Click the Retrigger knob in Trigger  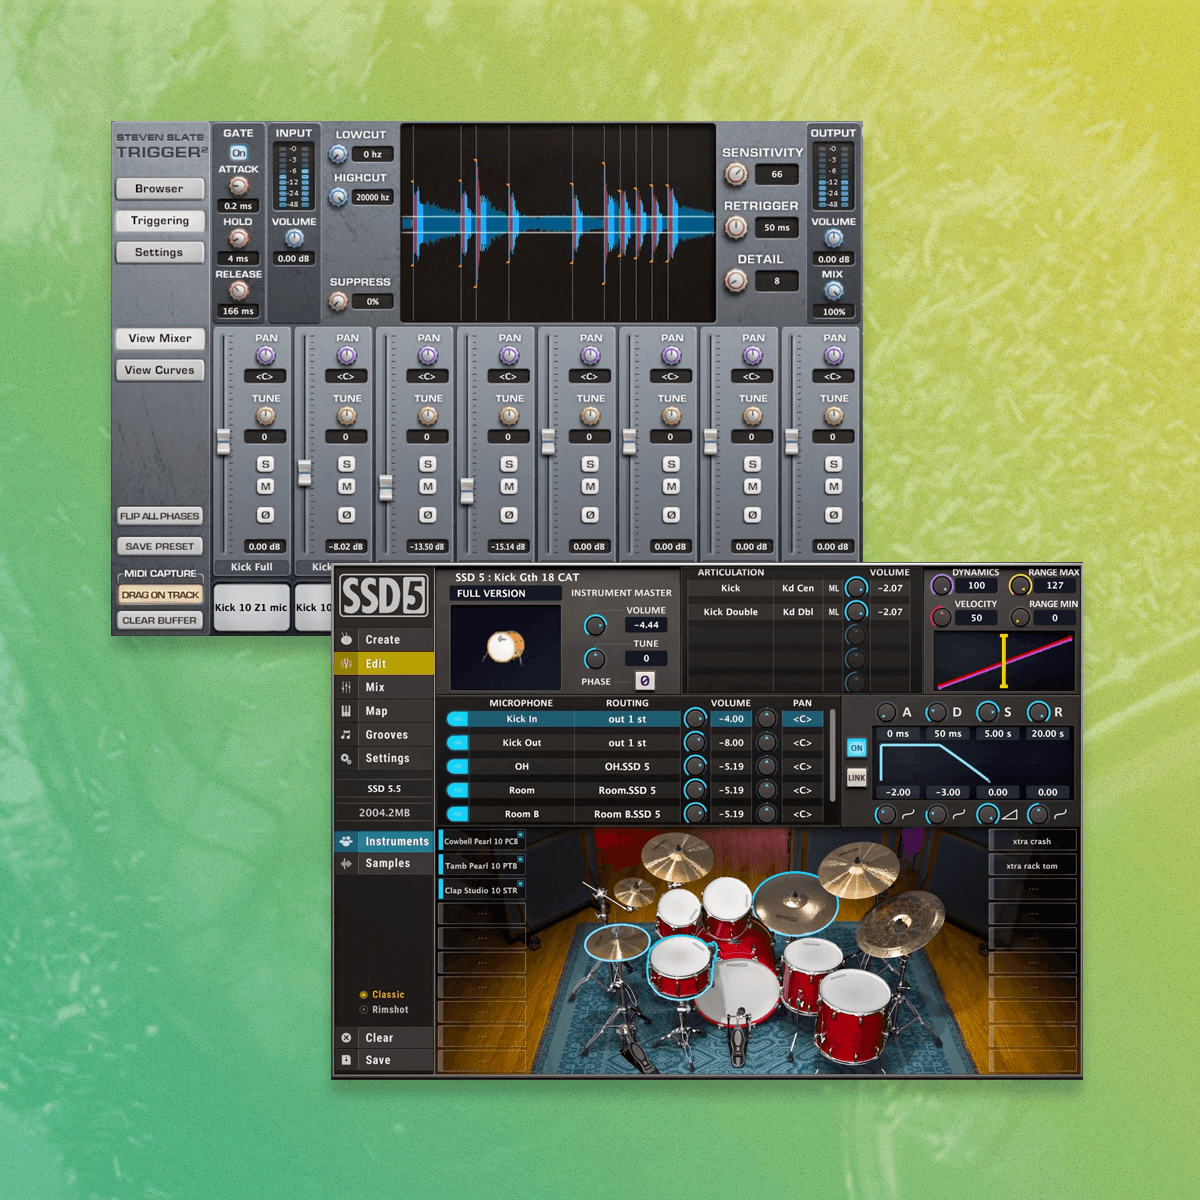click(x=736, y=228)
